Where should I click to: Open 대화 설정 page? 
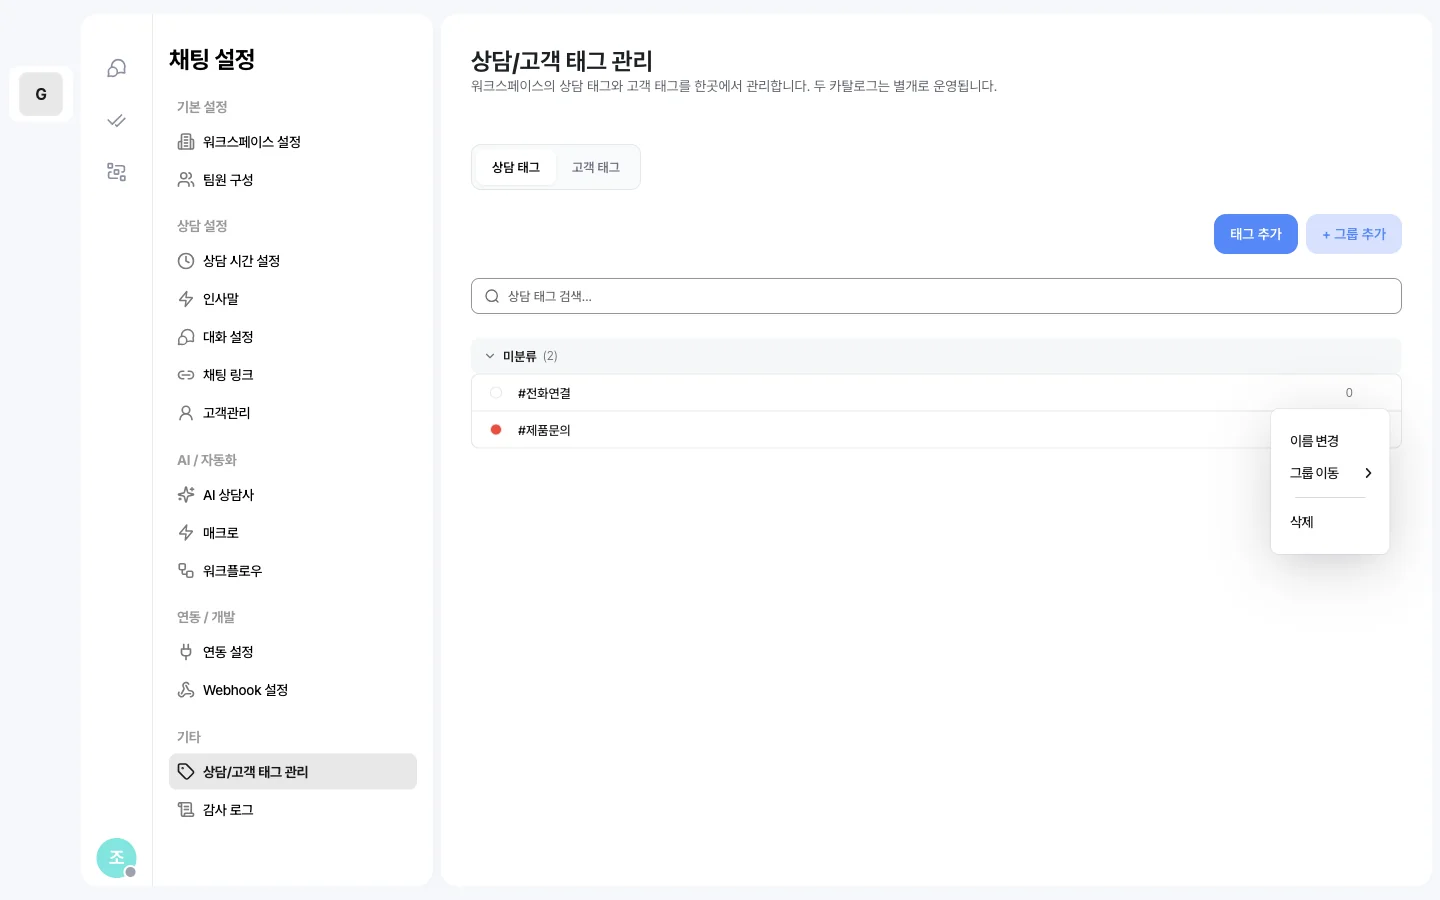[293, 337]
